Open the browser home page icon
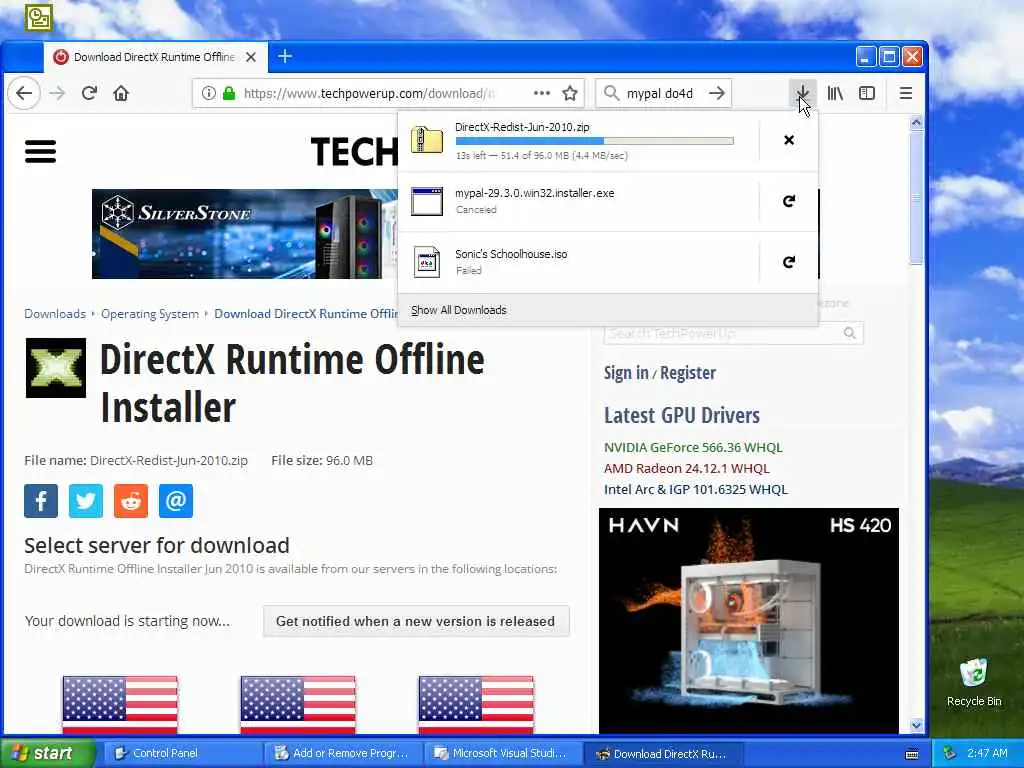The width and height of the screenshot is (1024, 768). (x=121, y=93)
